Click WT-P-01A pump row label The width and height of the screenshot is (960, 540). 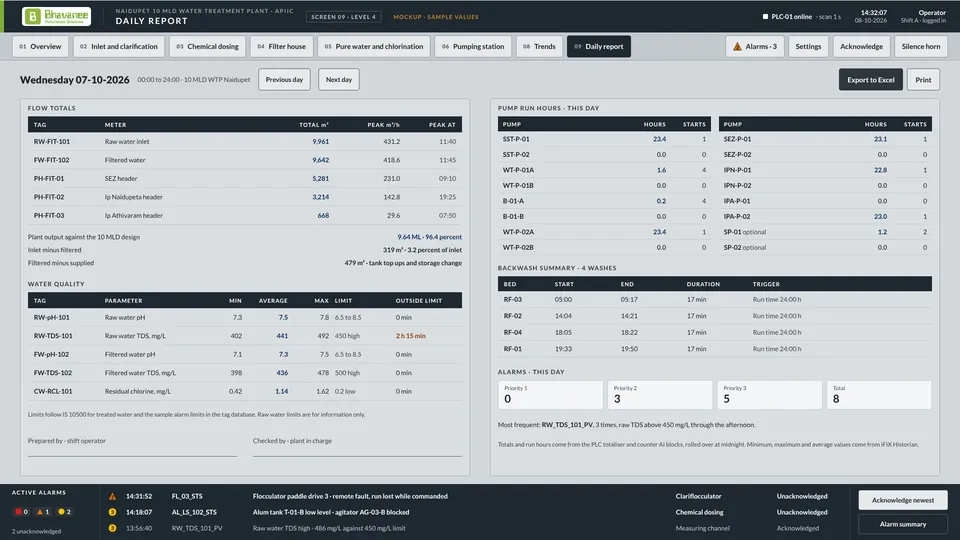click(x=519, y=170)
